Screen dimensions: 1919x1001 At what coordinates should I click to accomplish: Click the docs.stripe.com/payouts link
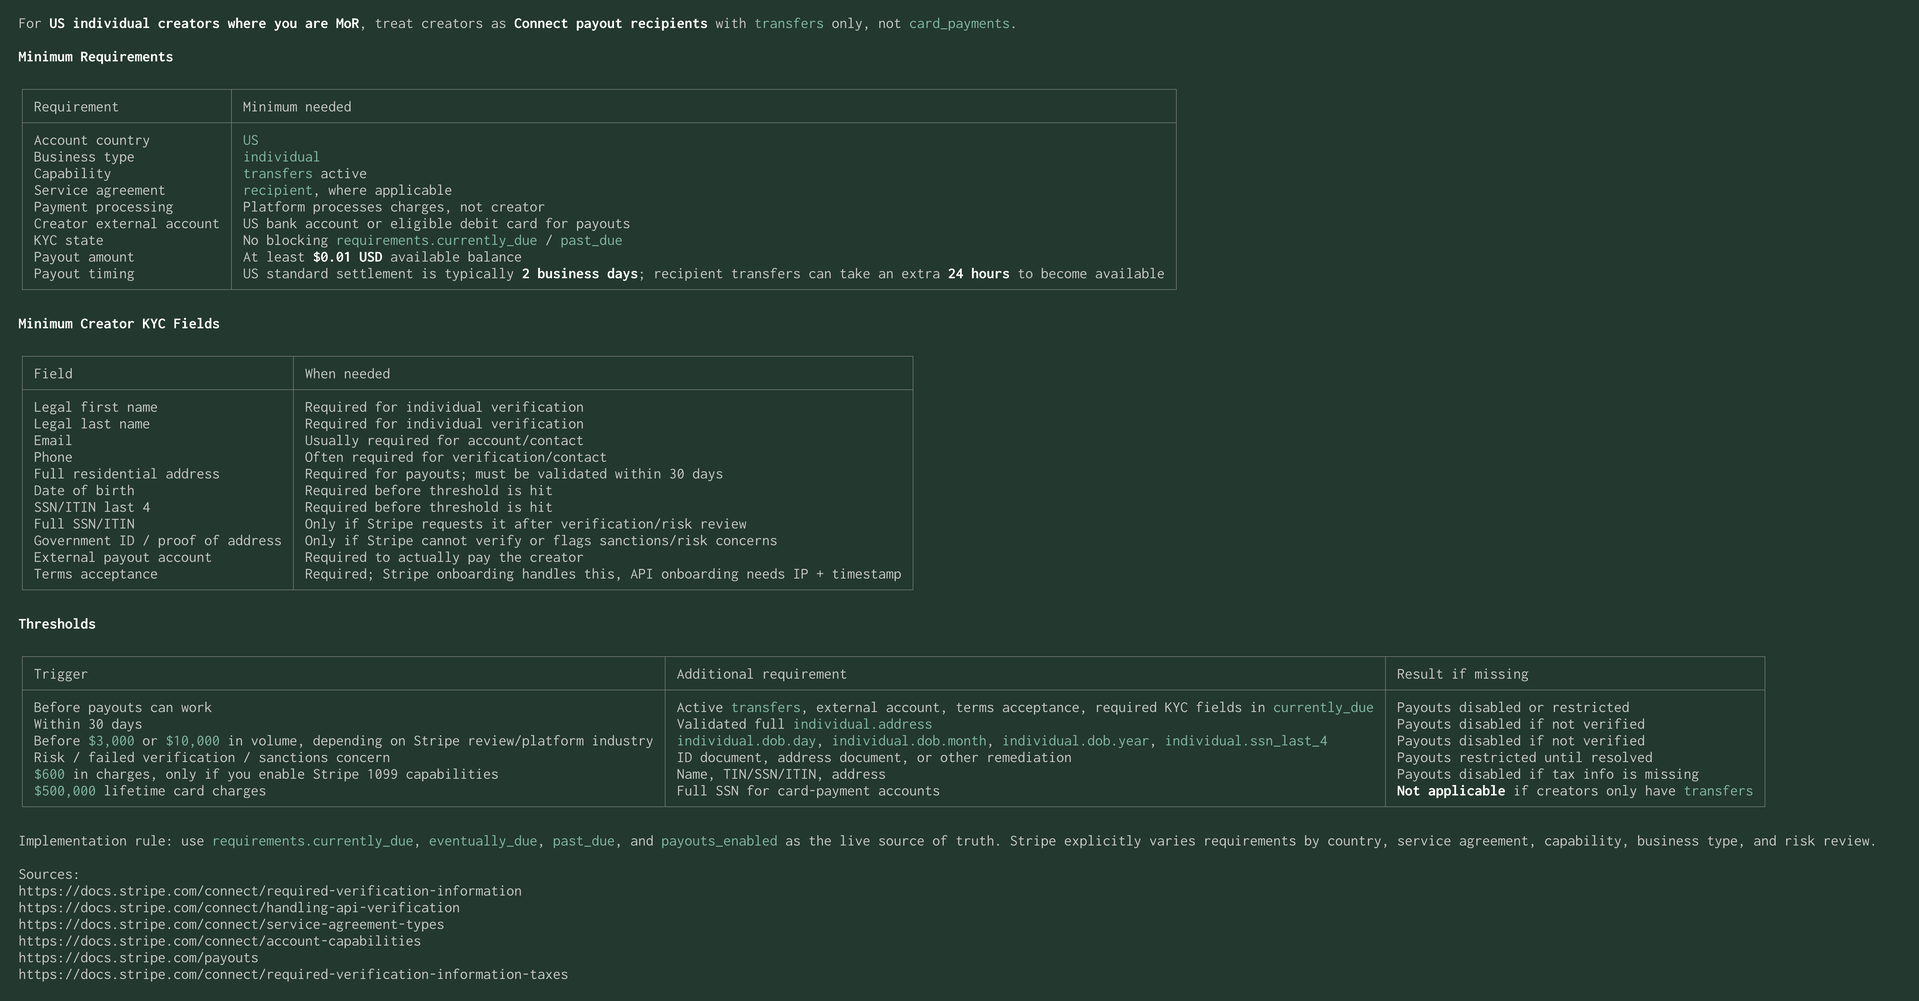pyautogui.click(x=138, y=958)
